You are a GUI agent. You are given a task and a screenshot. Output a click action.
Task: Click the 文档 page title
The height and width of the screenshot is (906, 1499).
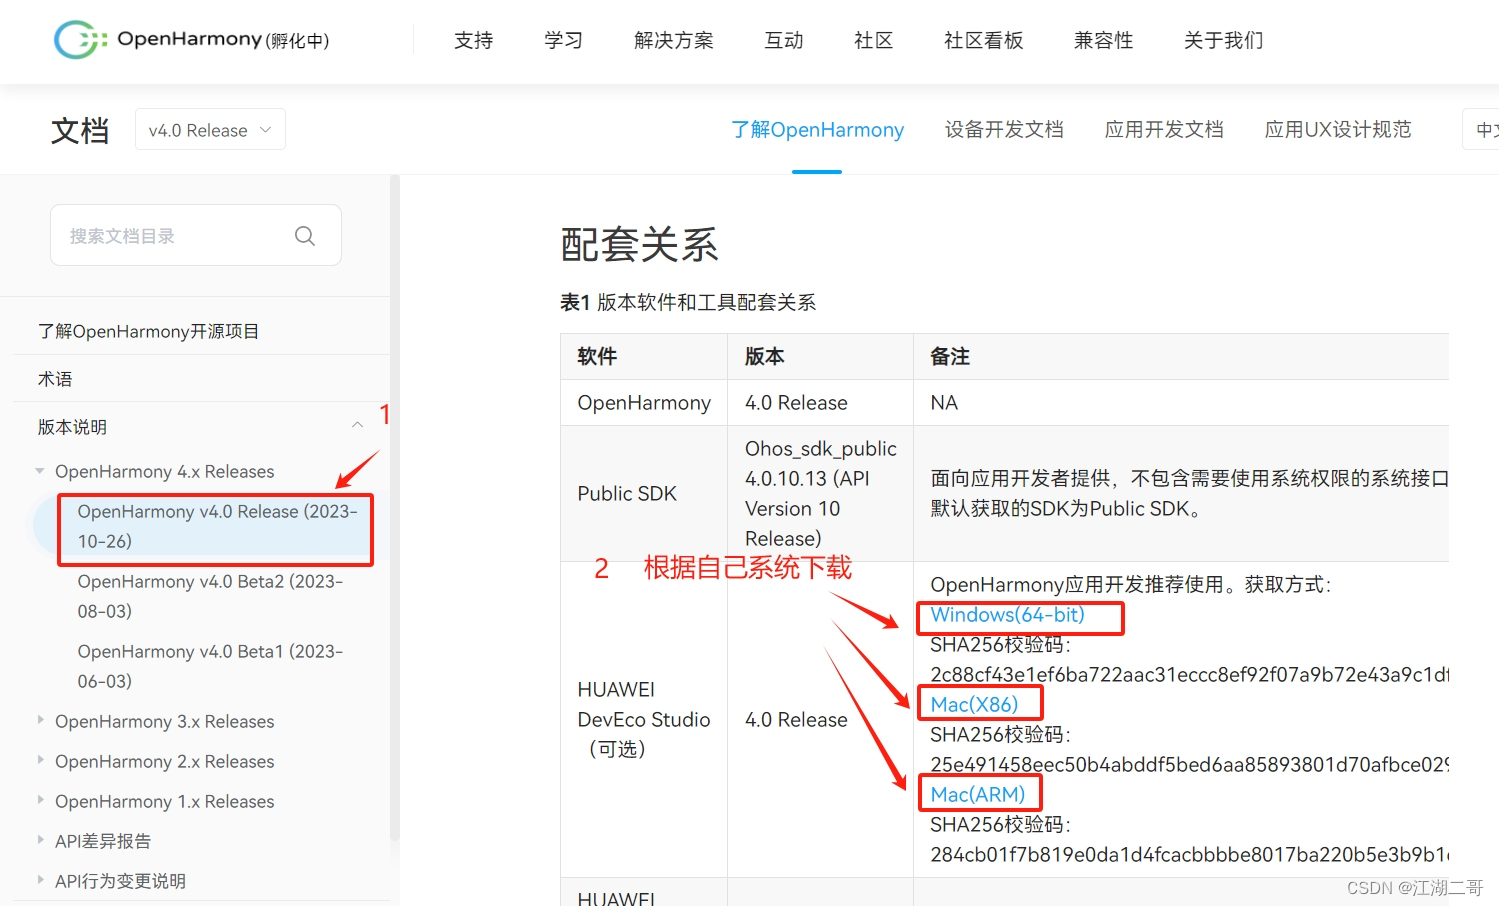80,130
